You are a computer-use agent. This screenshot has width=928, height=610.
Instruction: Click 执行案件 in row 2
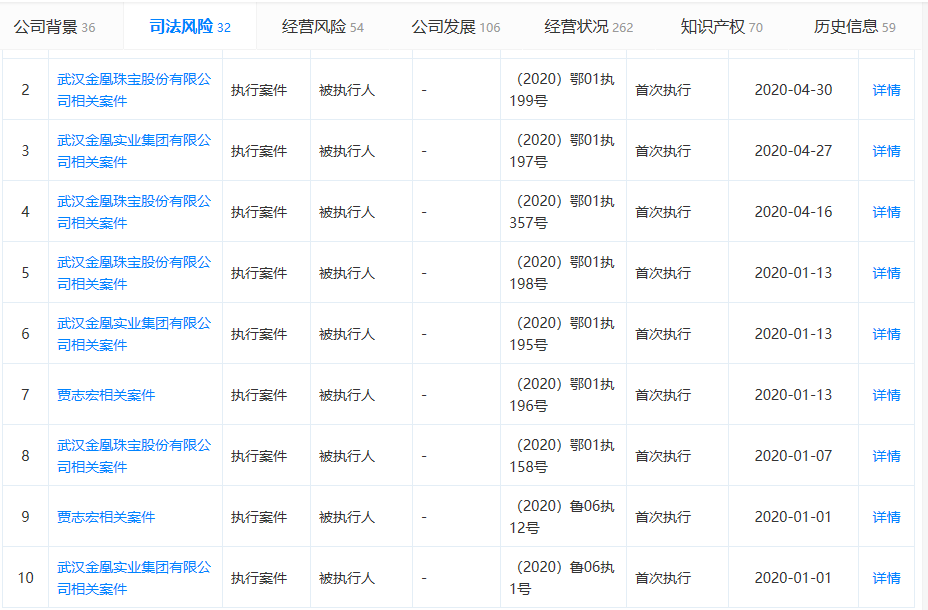pyautogui.click(x=259, y=90)
